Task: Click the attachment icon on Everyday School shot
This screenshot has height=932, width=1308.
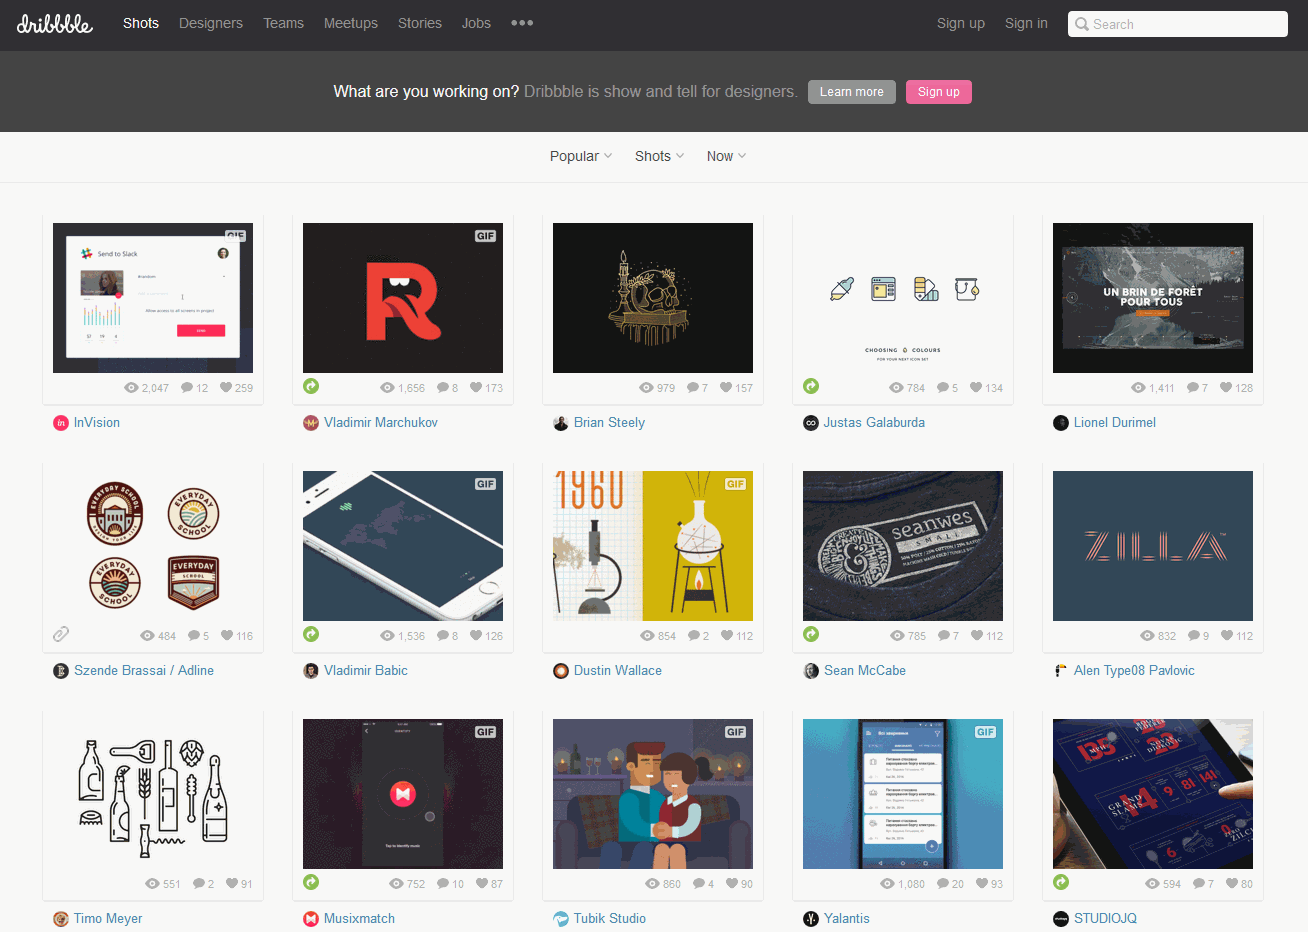Action: point(61,634)
